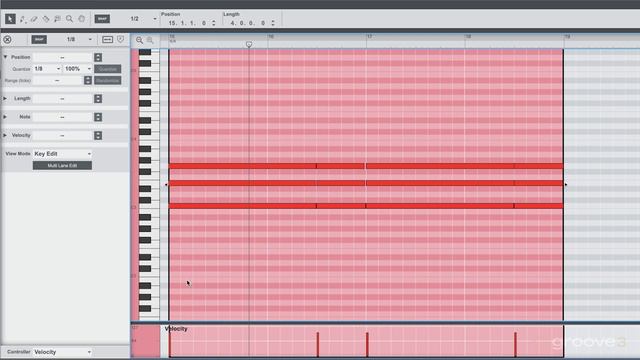The height and width of the screenshot is (360, 640).
Task: Click the Range (ticks) value field
Action: [58, 80]
